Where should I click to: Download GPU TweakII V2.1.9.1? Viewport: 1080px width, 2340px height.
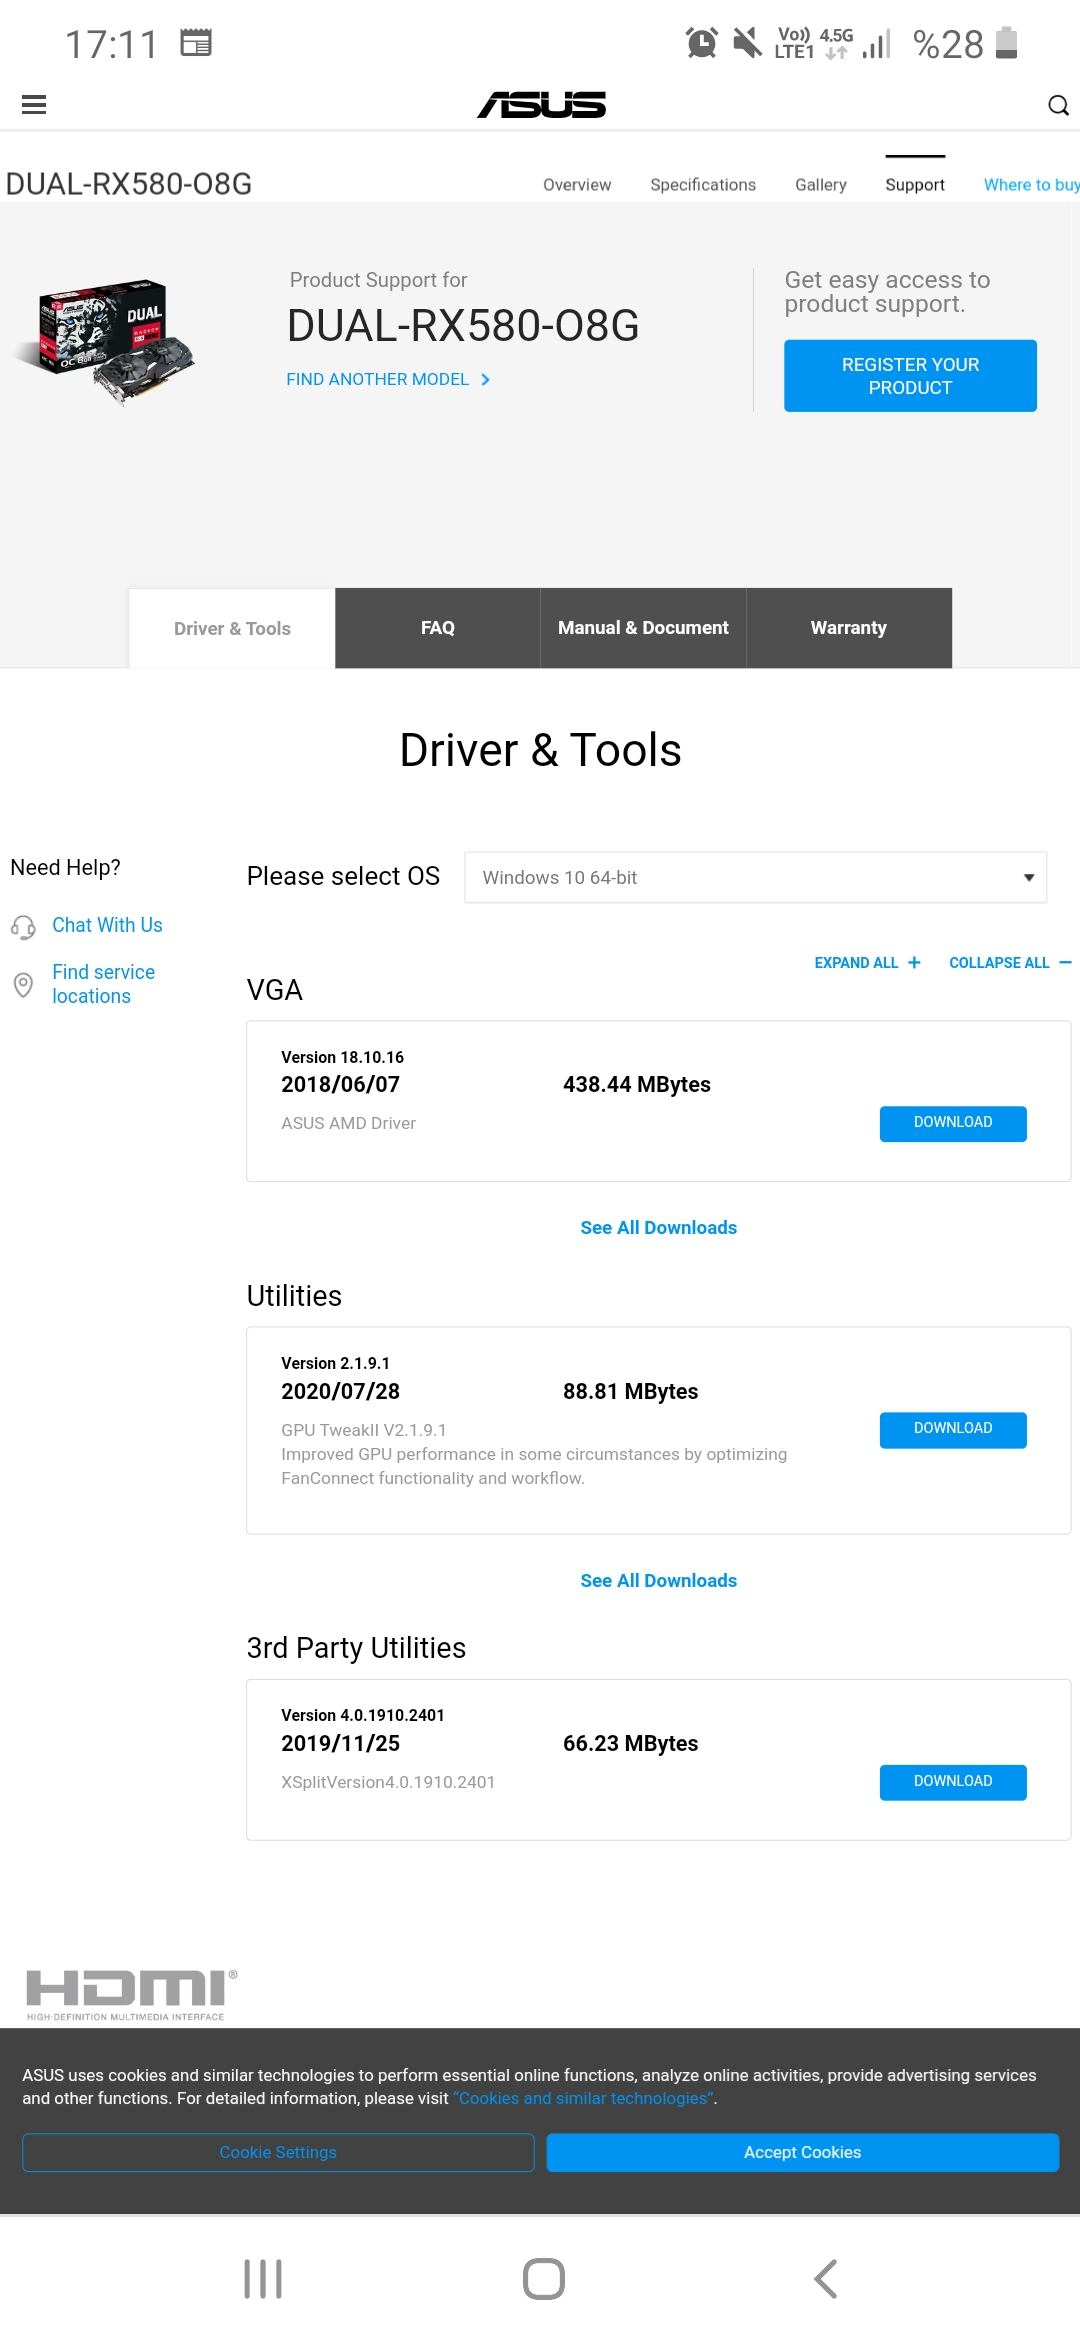[x=953, y=1429]
